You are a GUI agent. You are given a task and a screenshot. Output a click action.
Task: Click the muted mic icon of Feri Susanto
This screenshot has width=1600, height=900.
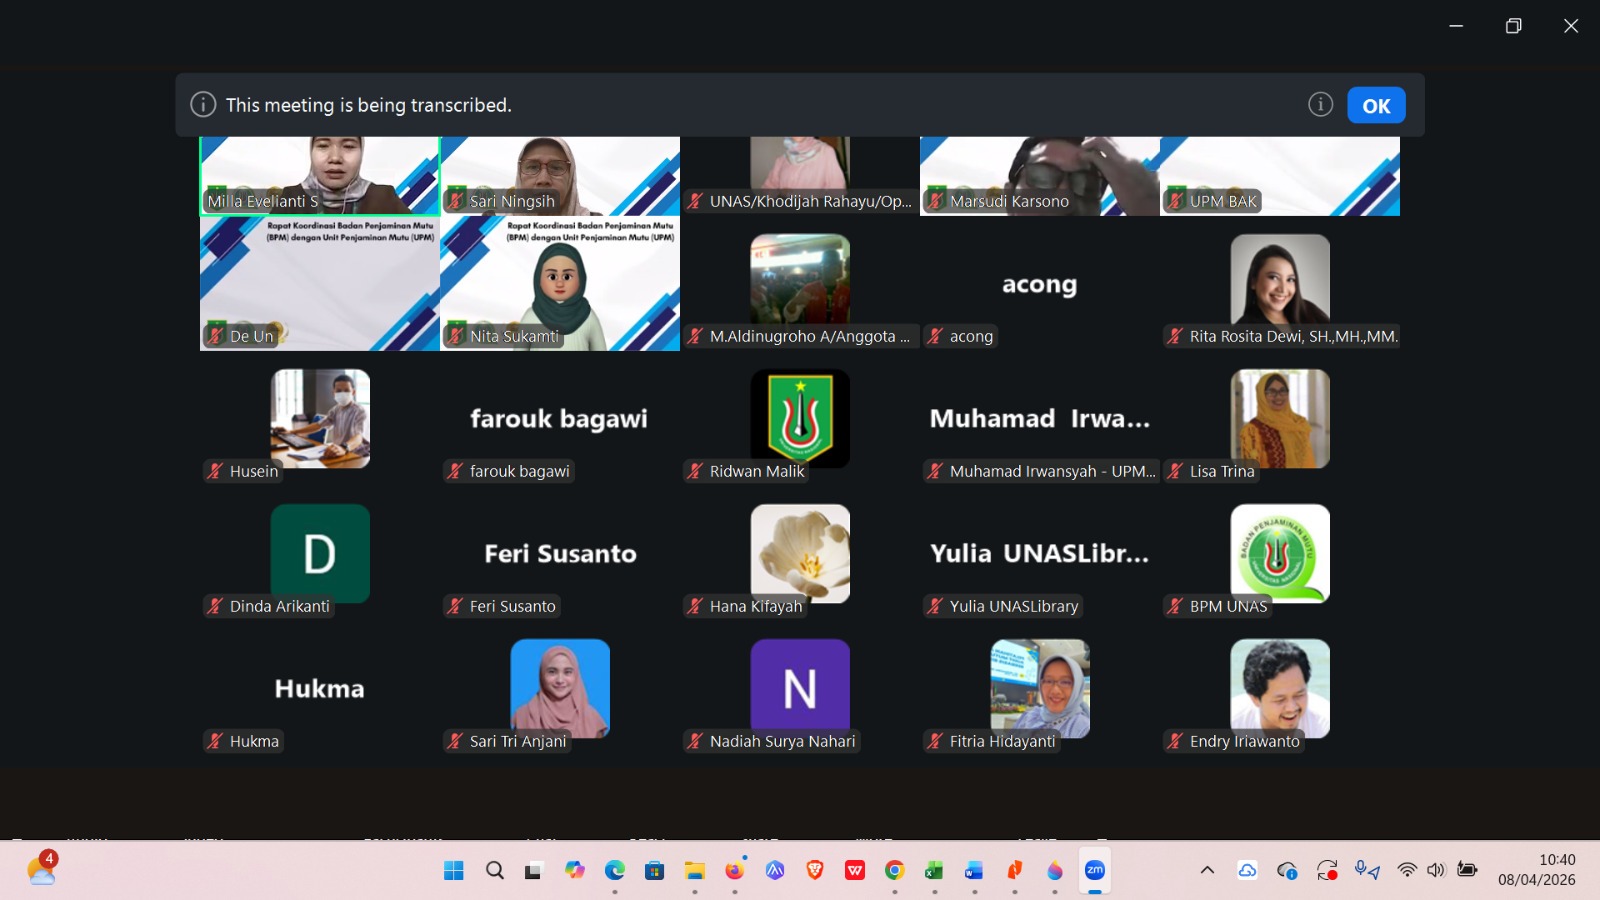[455, 606]
